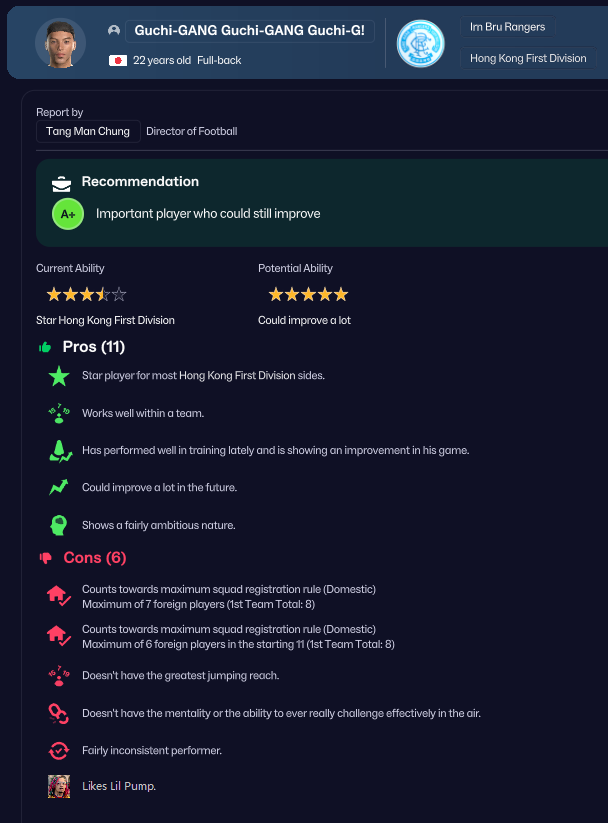608x823 pixels.
Task: Click the green star icon for star player
Action: click(59, 376)
